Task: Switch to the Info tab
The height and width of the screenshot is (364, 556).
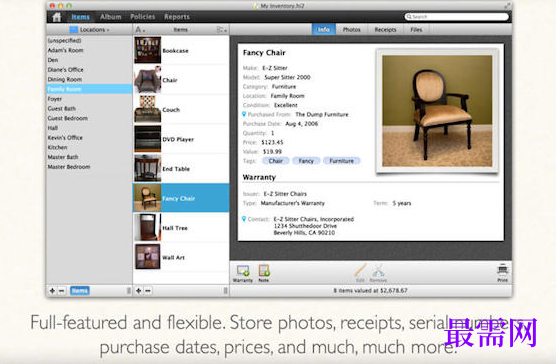Action: [x=323, y=29]
